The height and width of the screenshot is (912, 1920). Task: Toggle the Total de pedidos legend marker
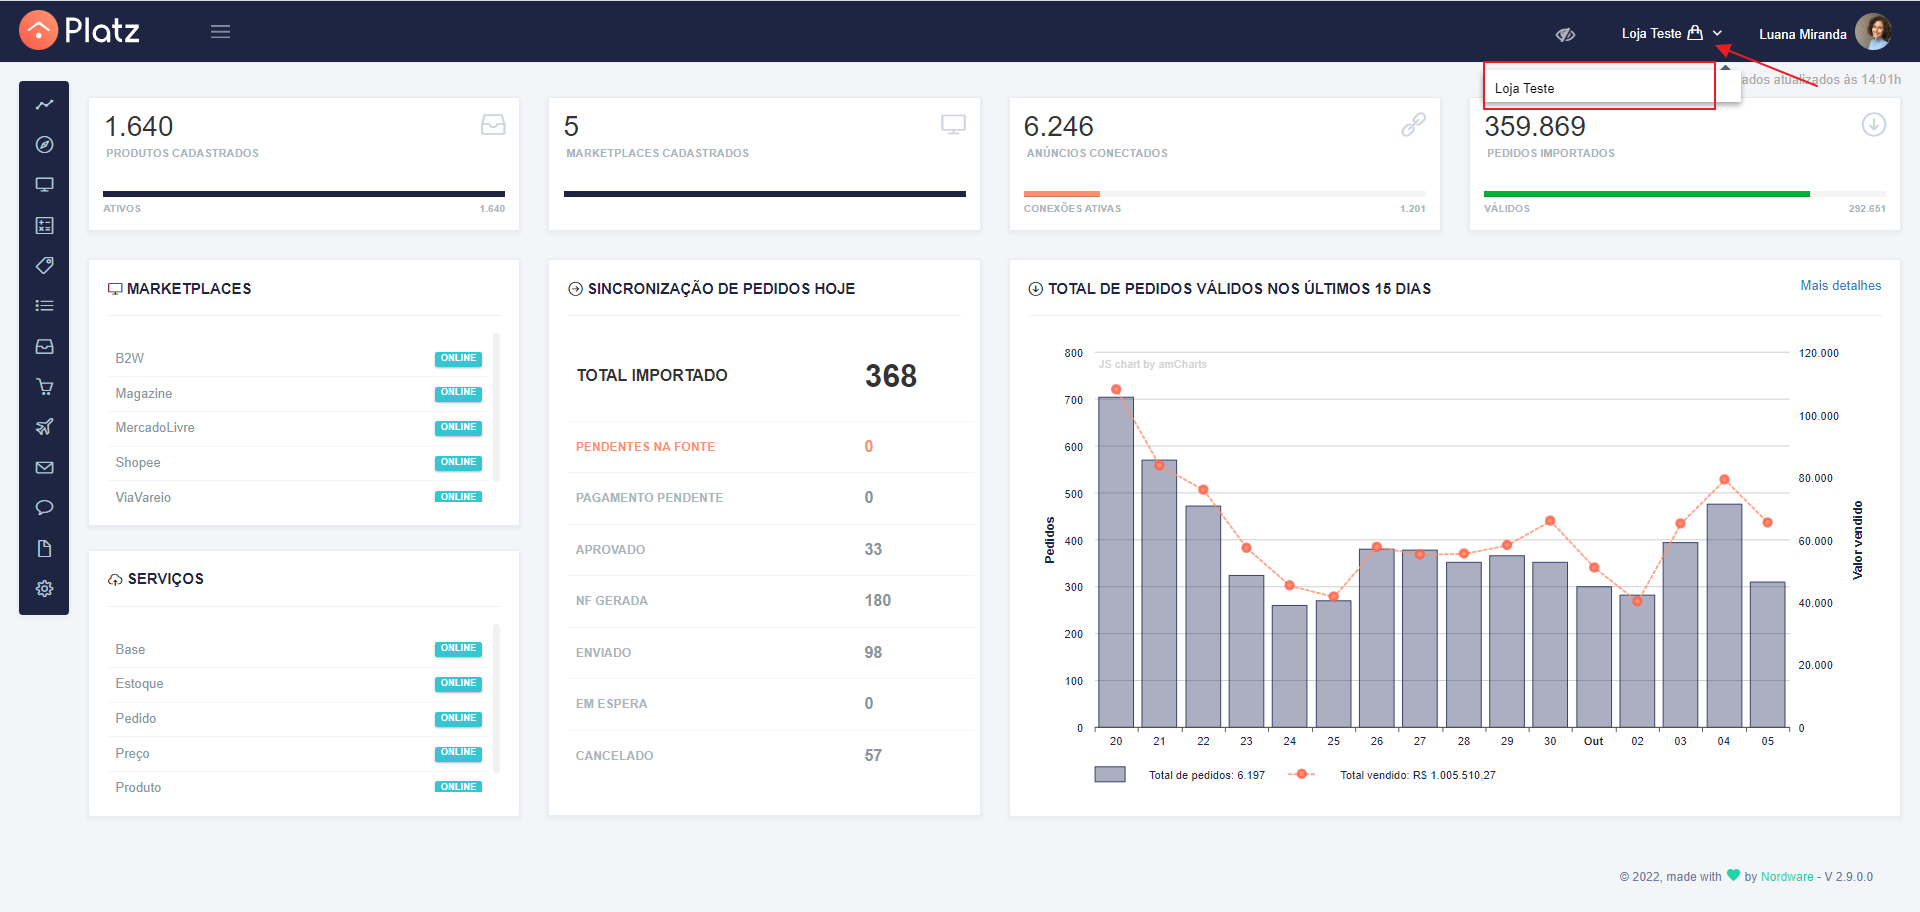pyautogui.click(x=1109, y=775)
